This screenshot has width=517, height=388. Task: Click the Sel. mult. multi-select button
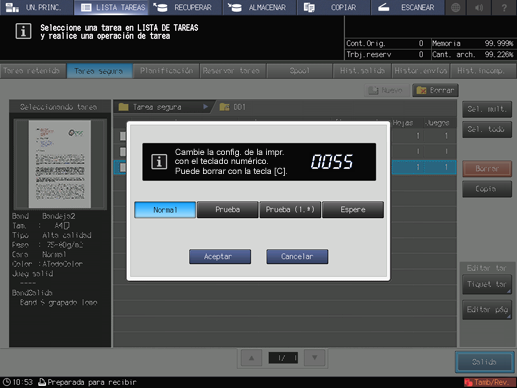coord(487,109)
